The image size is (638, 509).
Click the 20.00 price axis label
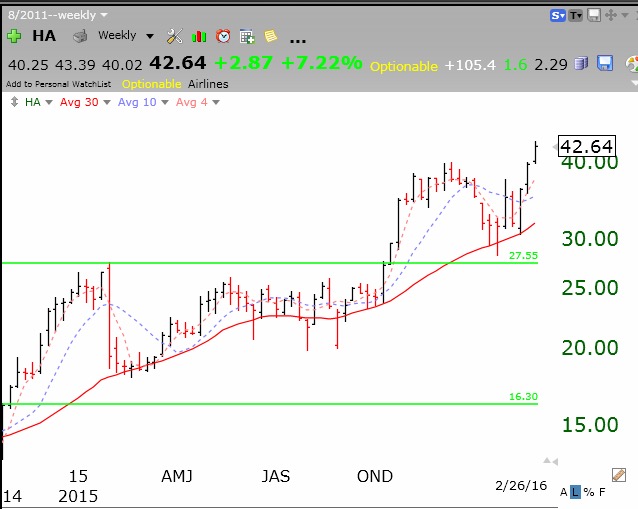pyautogui.click(x=590, y=348)
